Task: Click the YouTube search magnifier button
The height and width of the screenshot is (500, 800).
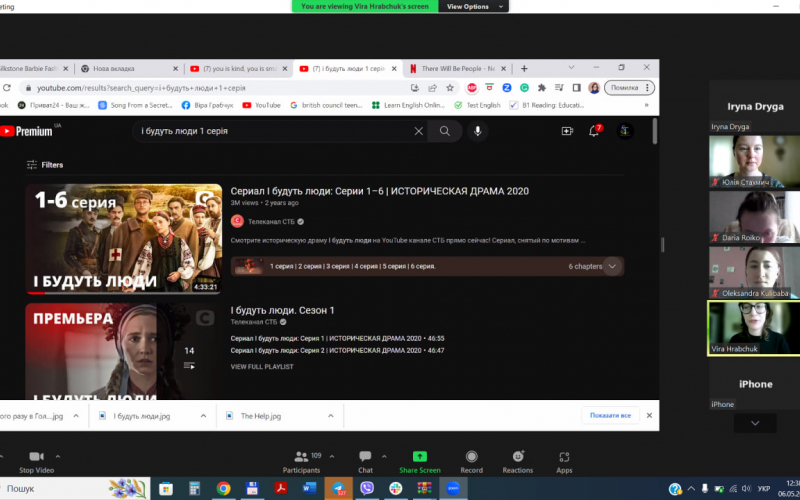Action: (x=445, y=131)
